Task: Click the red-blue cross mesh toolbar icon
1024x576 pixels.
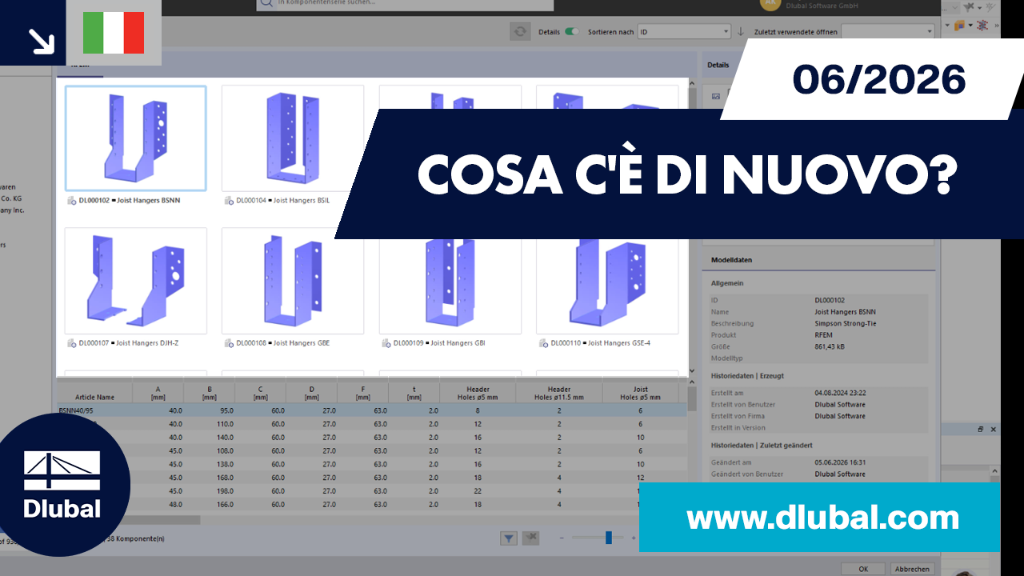Action: click(x=982, y=25)
